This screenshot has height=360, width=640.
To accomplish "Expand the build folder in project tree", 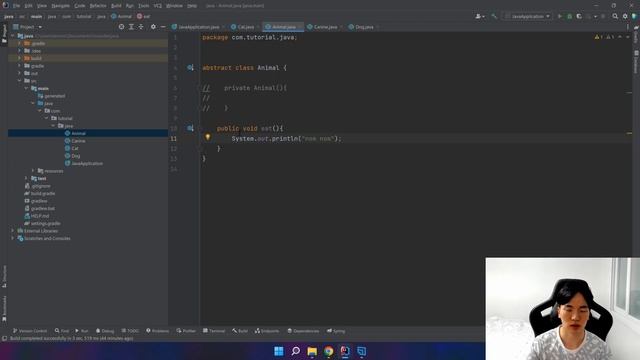I will [x=19, y=58].
